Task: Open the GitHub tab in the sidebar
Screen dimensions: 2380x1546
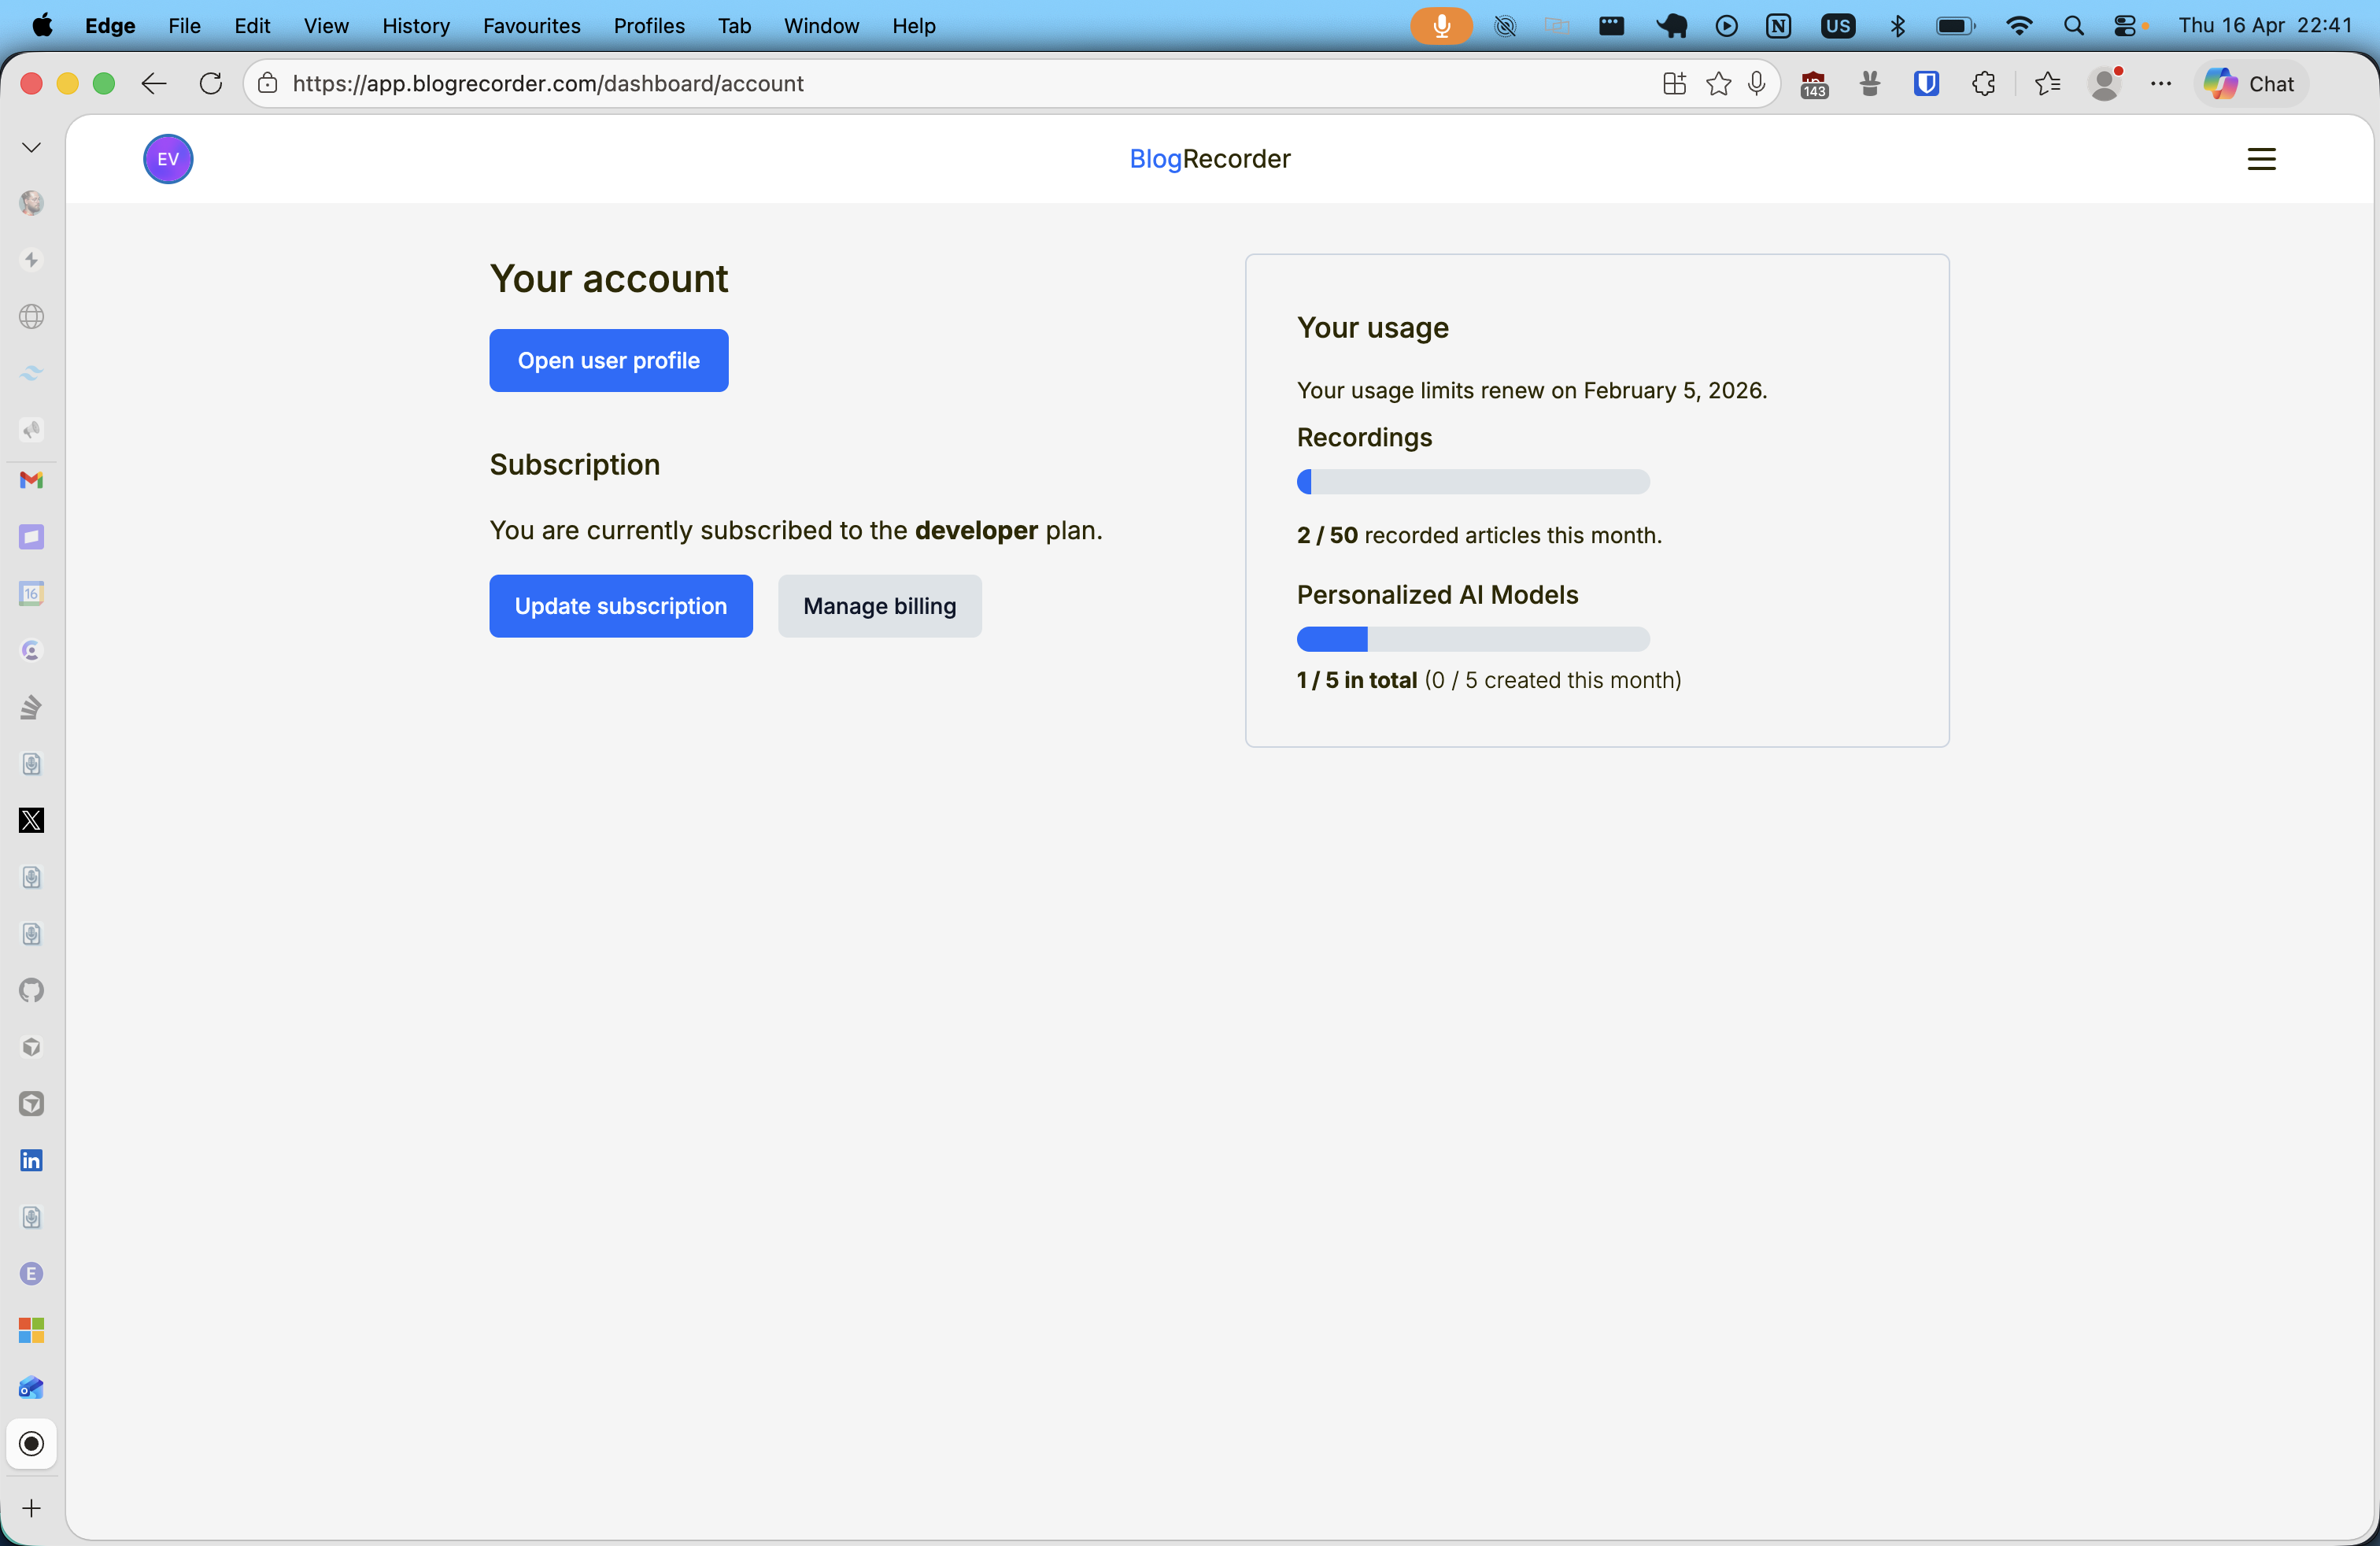Action: [31, 991]
